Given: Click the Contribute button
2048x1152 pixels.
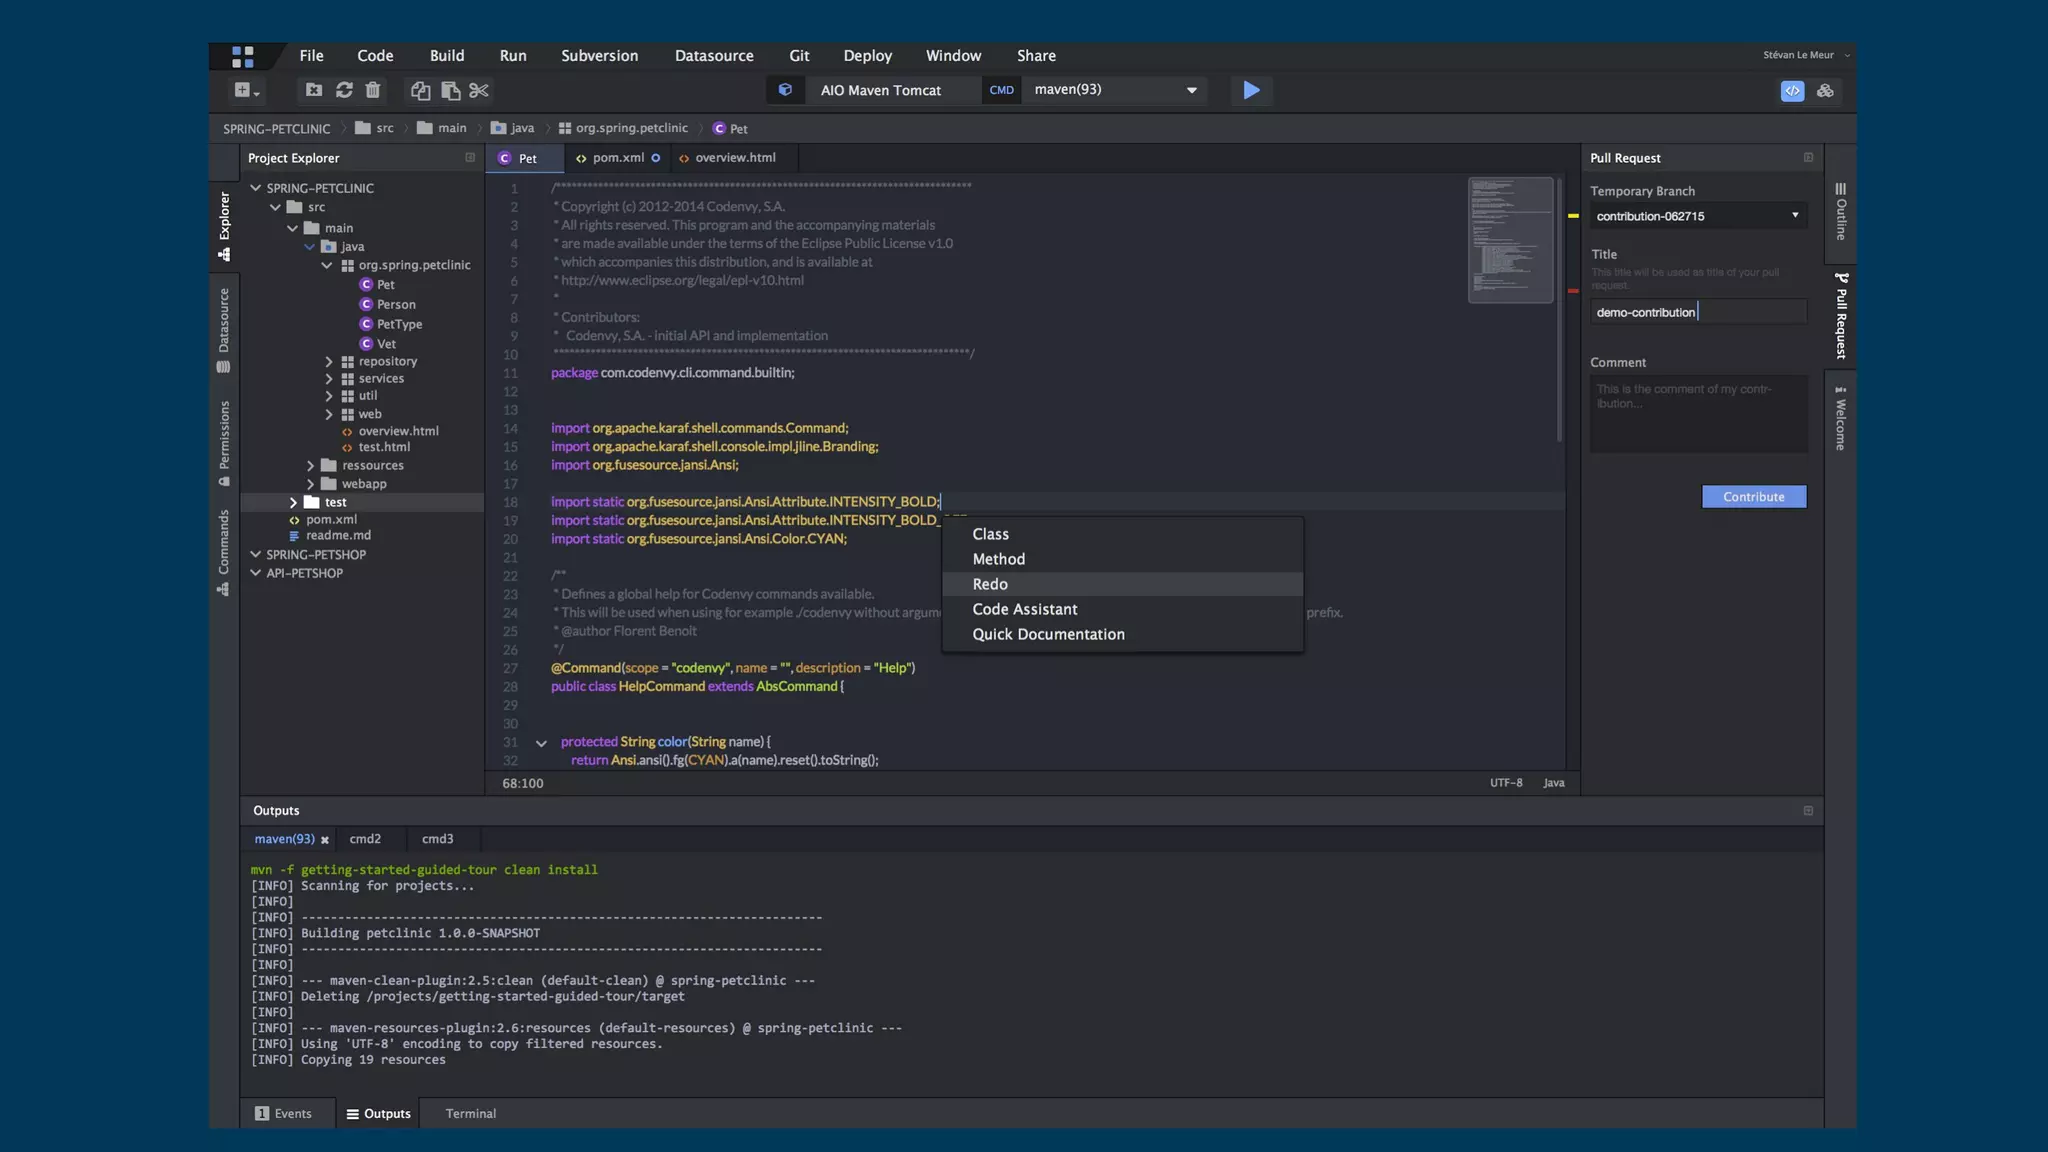Looking at the screenshot, I should [x=1753, y=497].
